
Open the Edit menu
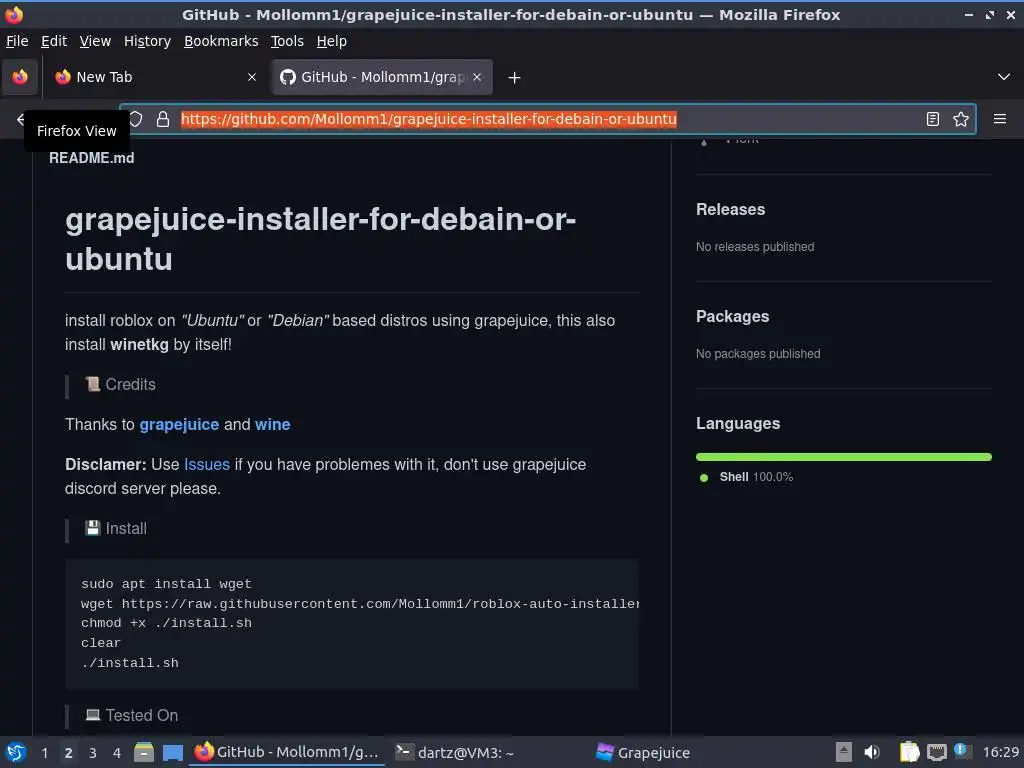(x=54, y=41)
